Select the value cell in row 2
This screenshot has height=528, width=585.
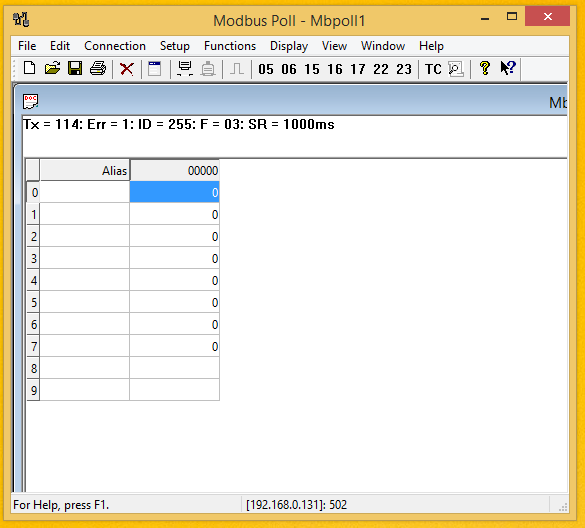click(x=175, y=236)
